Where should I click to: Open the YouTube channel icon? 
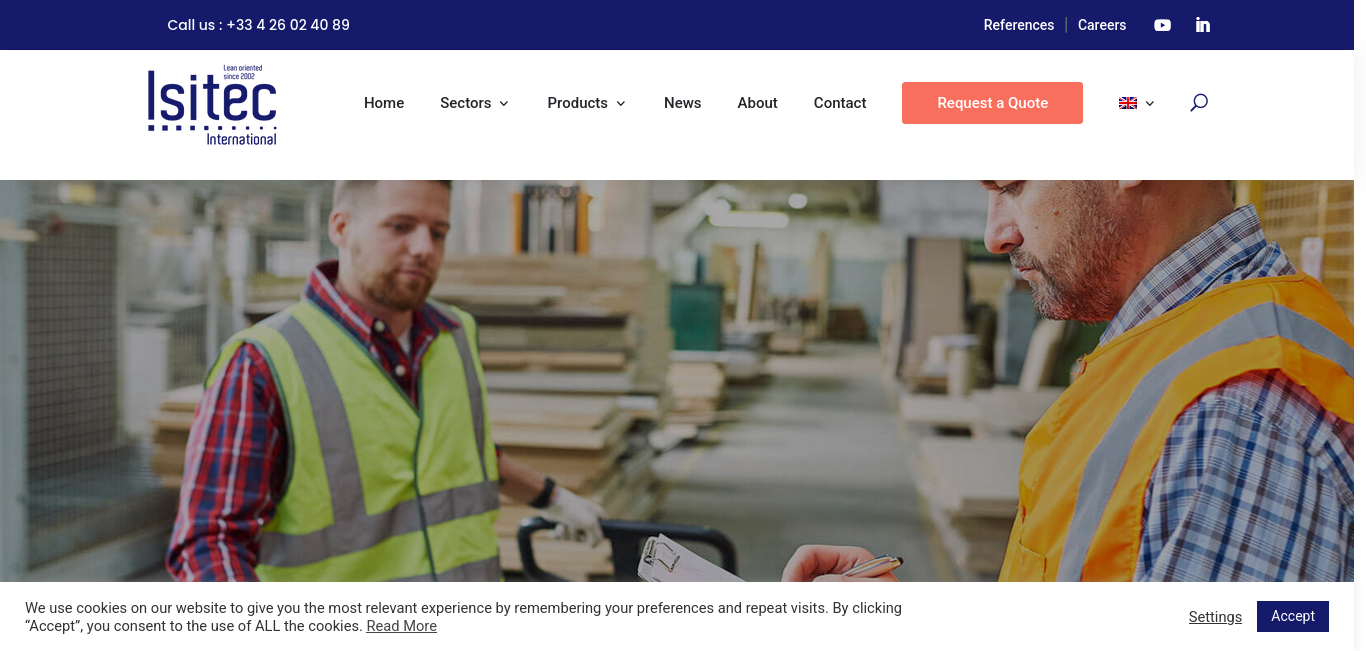coord(1162,25)
